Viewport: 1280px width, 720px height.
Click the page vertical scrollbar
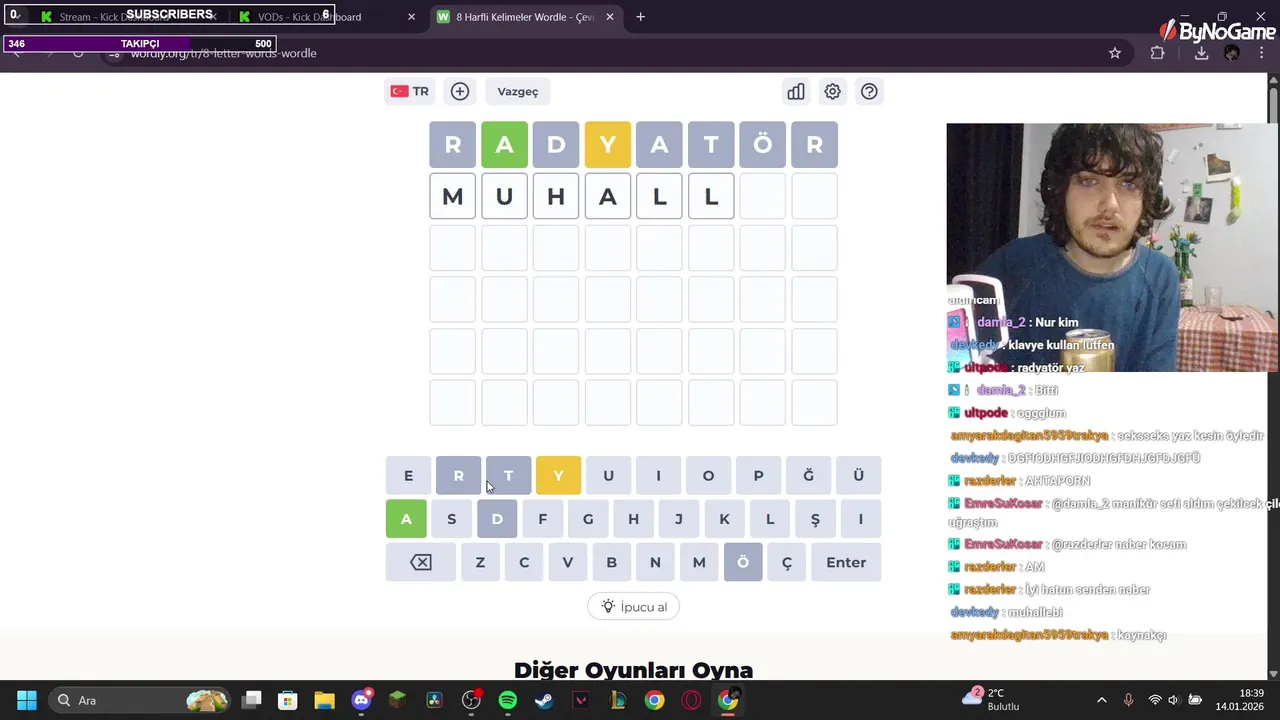click(x=1273, y=376)
